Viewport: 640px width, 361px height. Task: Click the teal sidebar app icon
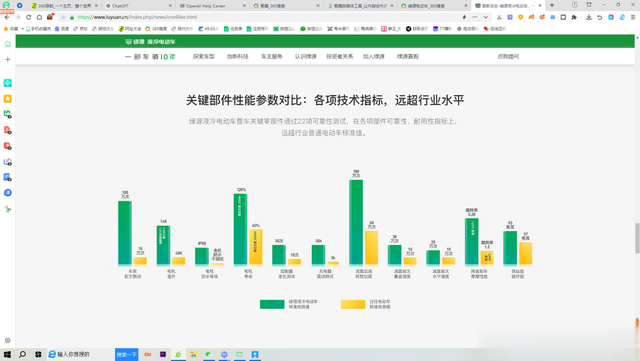[x=8, y=83]
